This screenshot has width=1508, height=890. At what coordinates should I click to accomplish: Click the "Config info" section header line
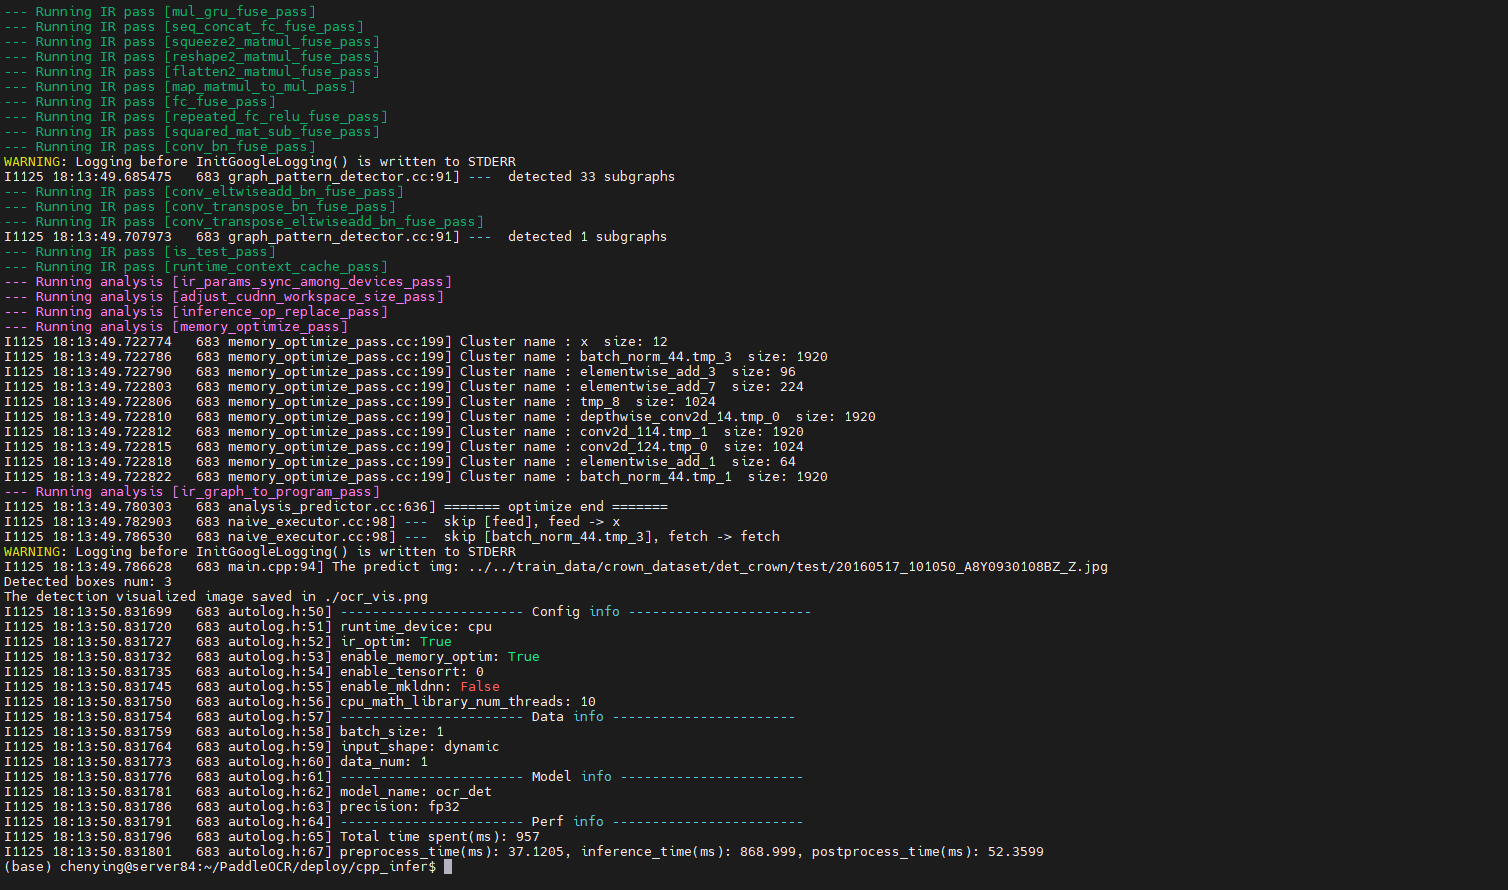[576, 612]
